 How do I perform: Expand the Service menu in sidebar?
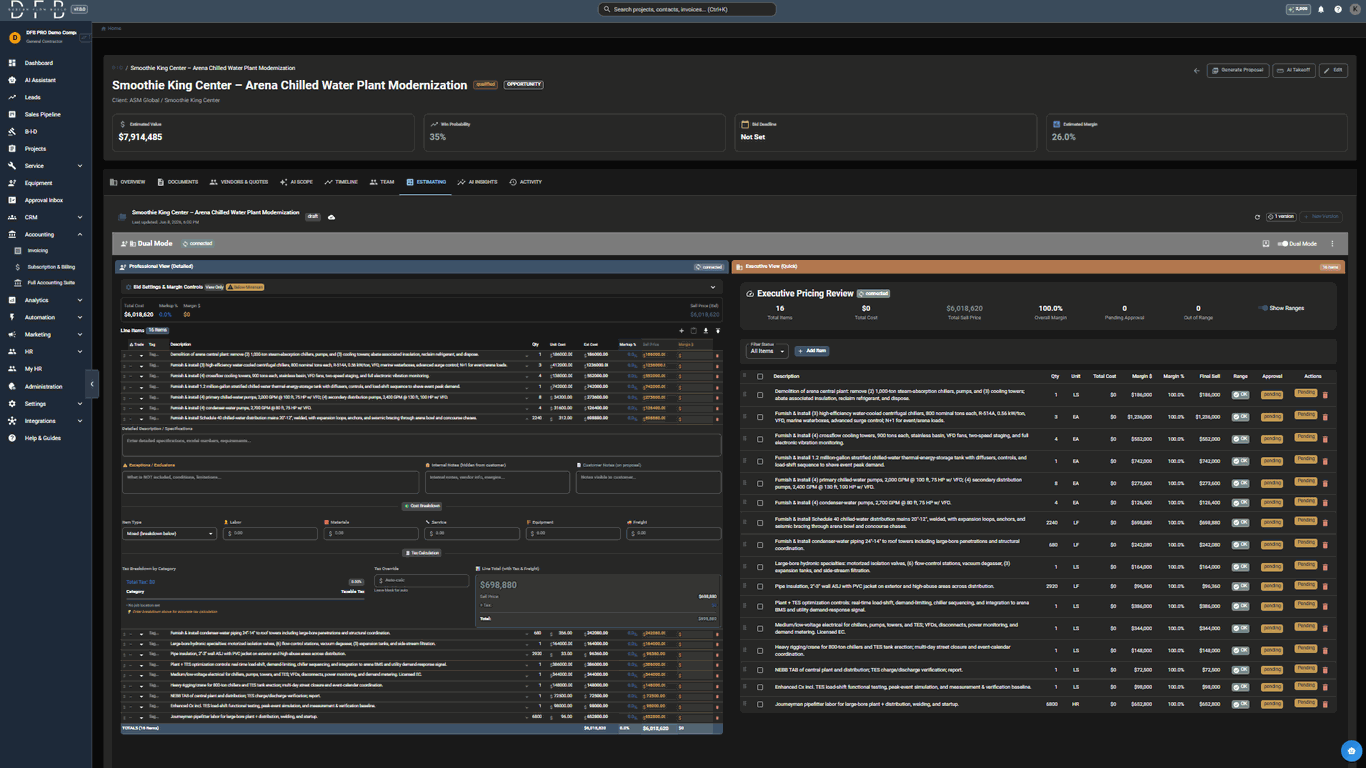point(46,166)
